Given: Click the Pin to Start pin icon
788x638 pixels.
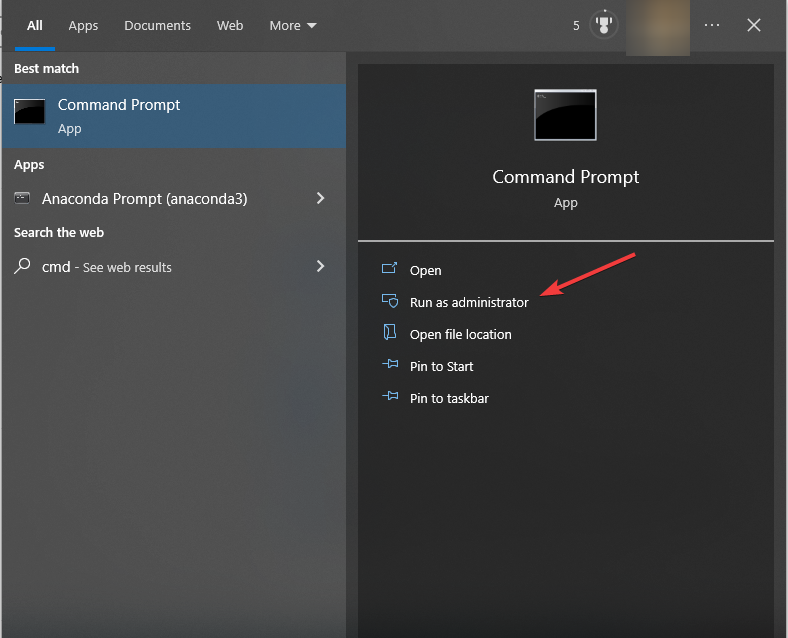Looking at the screenshot, I should coord(390,366).
